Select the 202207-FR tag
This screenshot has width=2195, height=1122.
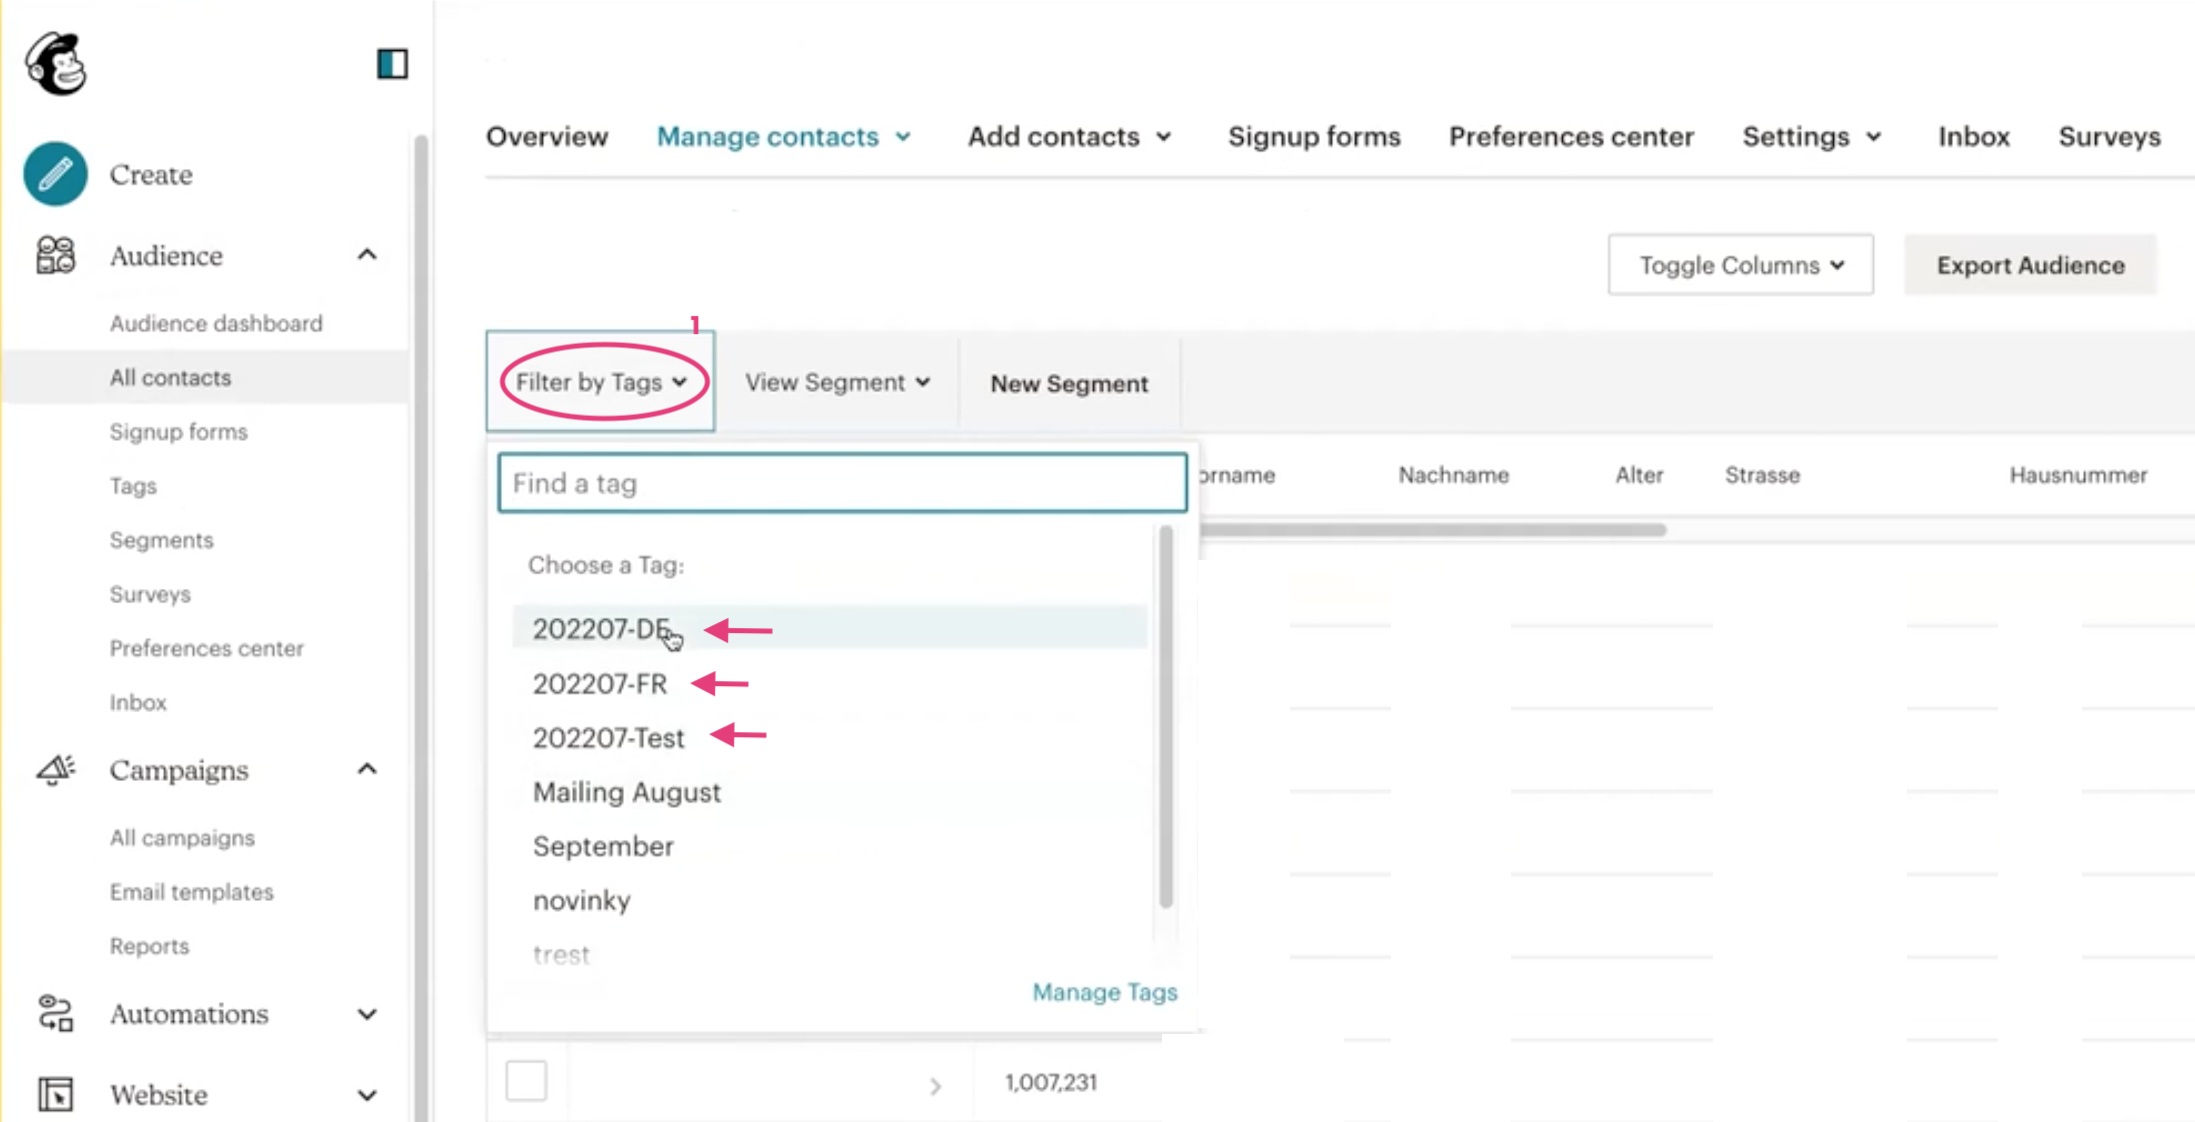tap(600, 684)
